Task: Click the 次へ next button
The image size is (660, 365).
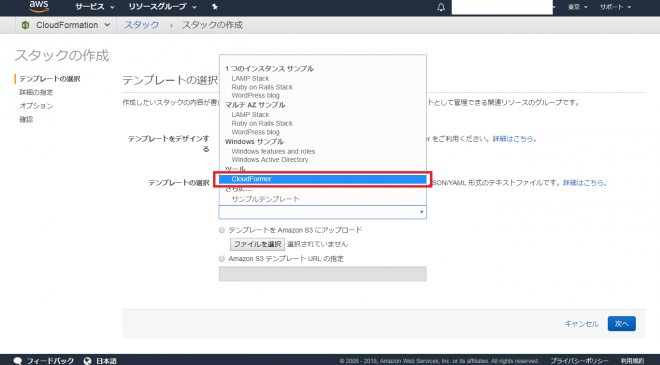Action: pyautogui.click(x=622, y=324)
